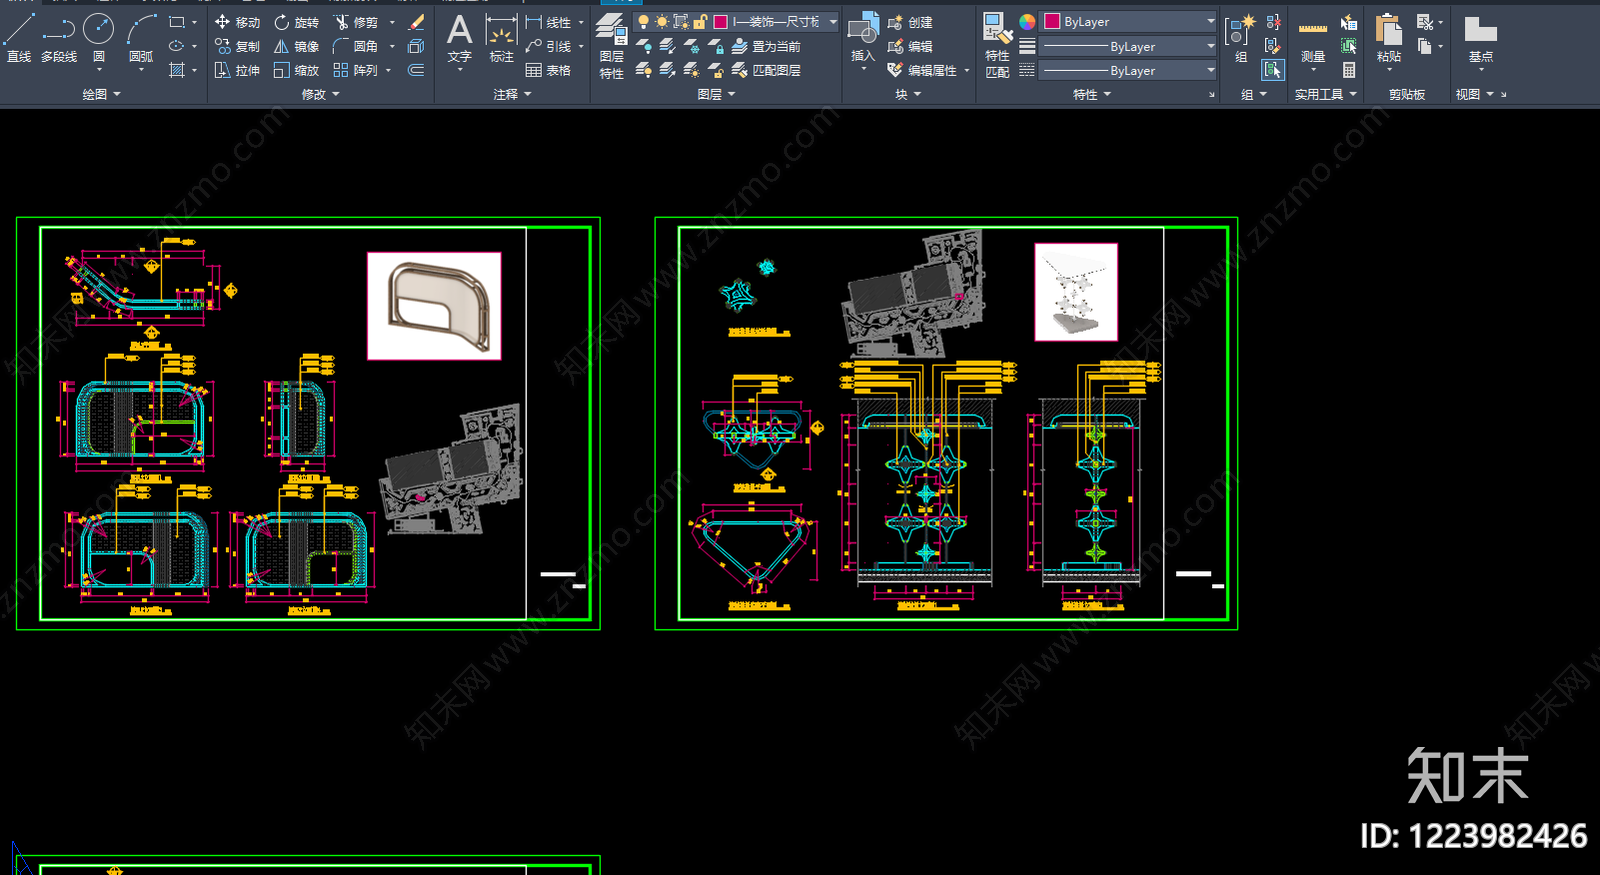Expand the 修改 (Modify) panel
The image size is (1600, 875).
tap(320, 94)
